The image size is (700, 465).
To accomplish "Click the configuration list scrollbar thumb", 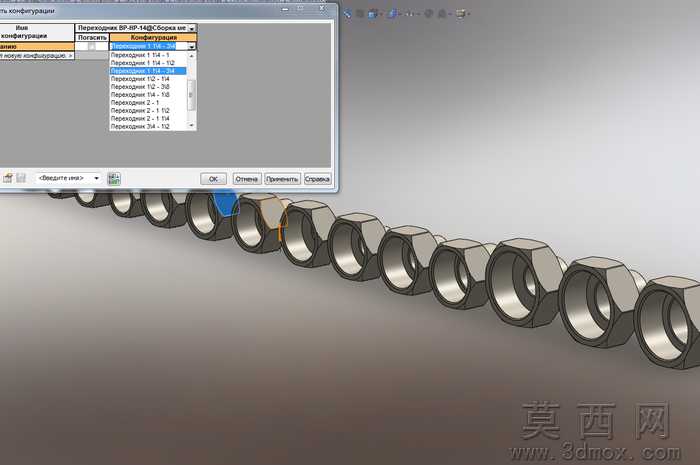I will pyautogui.click(x=192, y=95).
